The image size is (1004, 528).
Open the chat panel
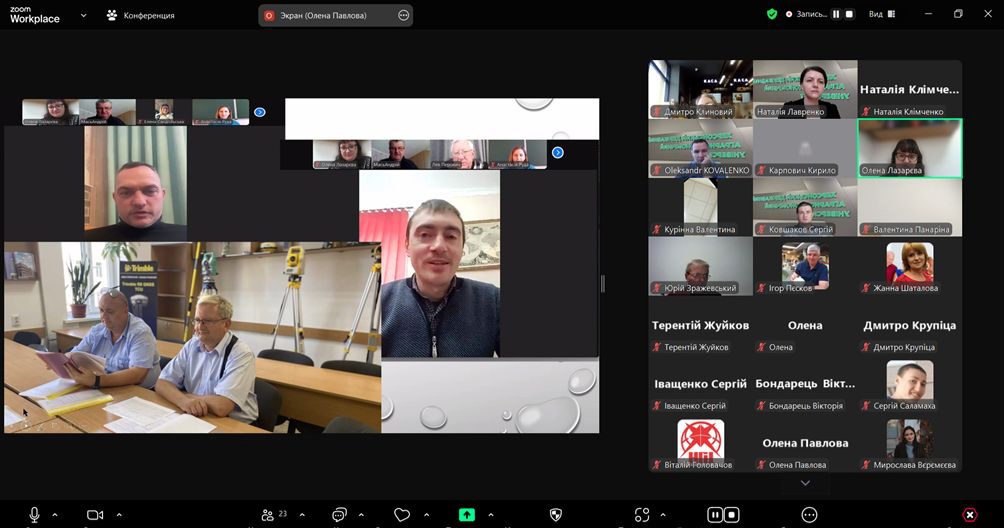coord(339,515)
